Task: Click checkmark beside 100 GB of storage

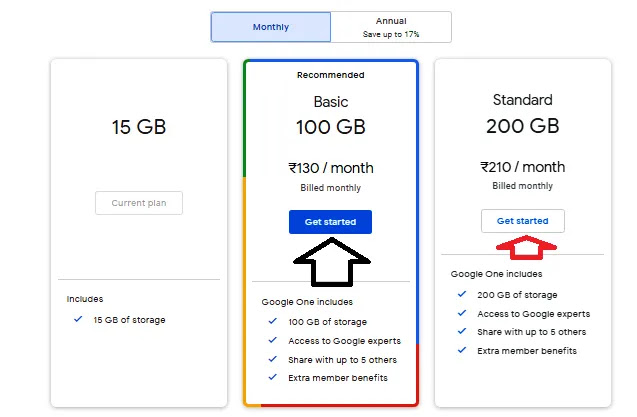Action: (273, 321)
